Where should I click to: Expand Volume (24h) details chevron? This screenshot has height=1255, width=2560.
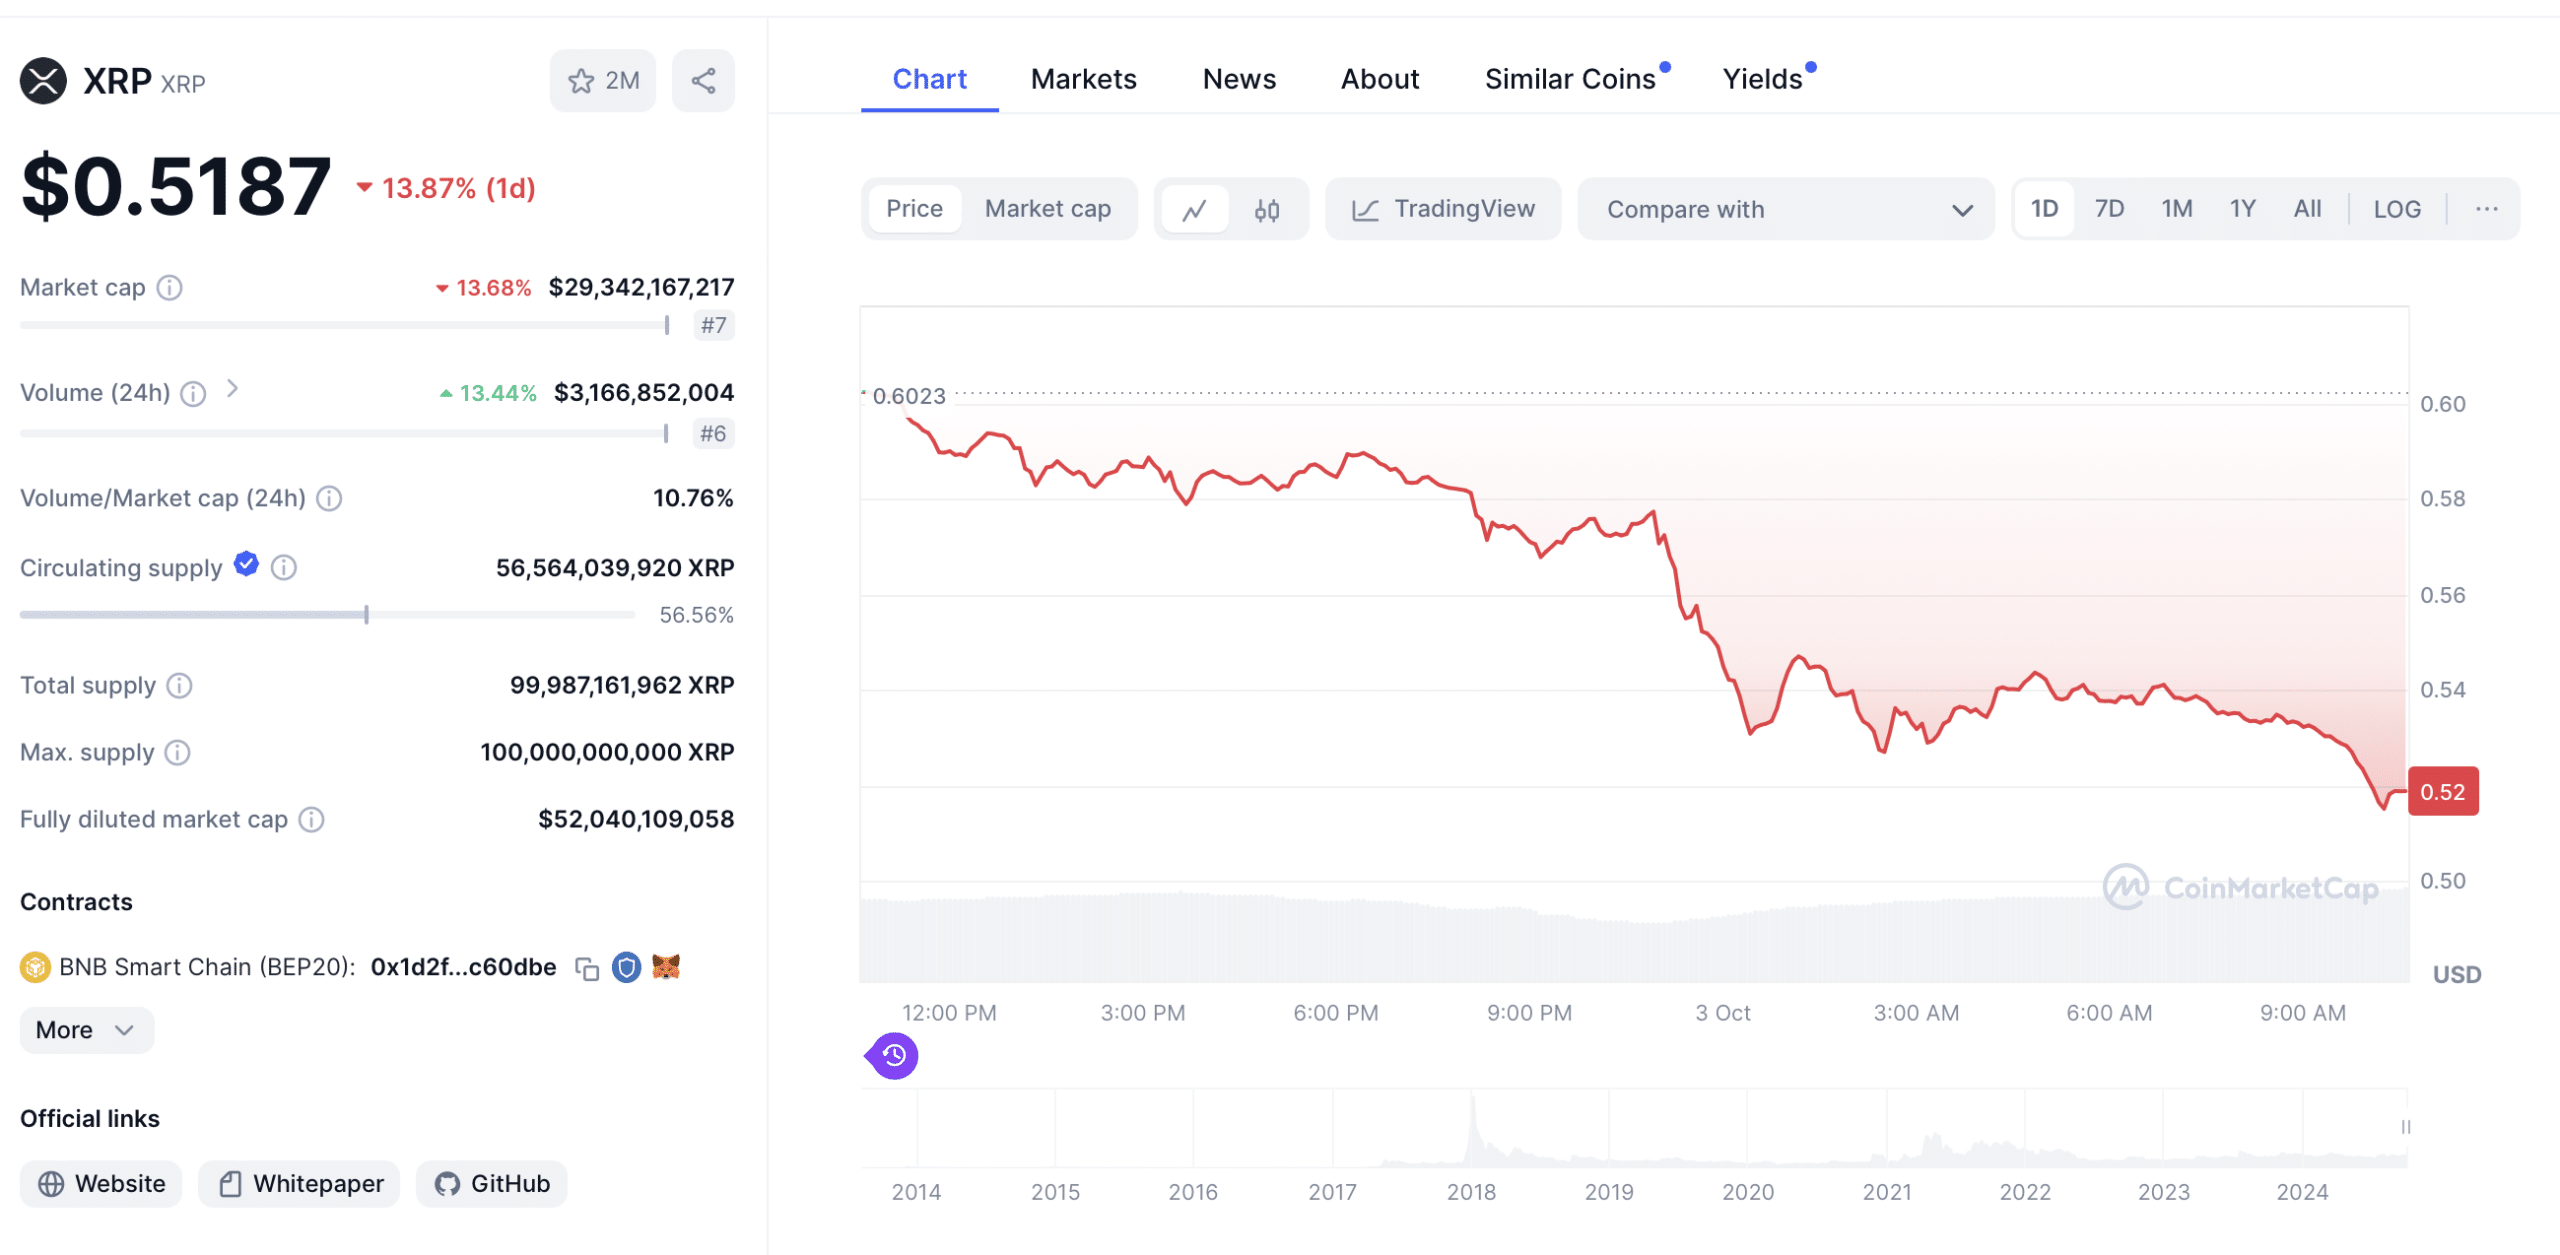232,389
